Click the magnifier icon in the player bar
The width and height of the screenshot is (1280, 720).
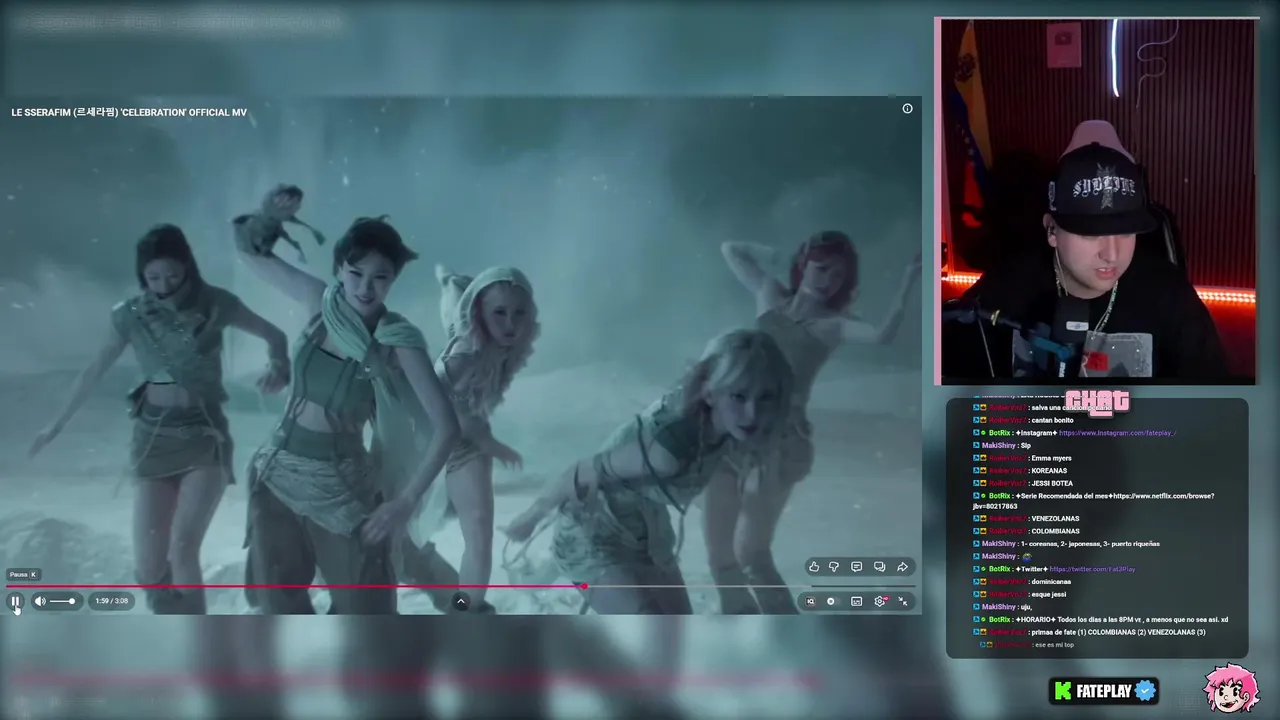(810, 601)
